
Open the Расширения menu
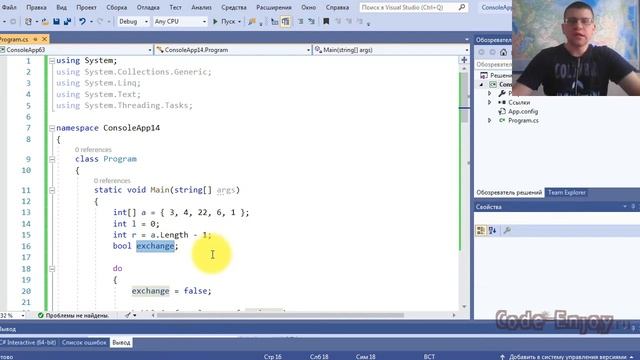273,7
